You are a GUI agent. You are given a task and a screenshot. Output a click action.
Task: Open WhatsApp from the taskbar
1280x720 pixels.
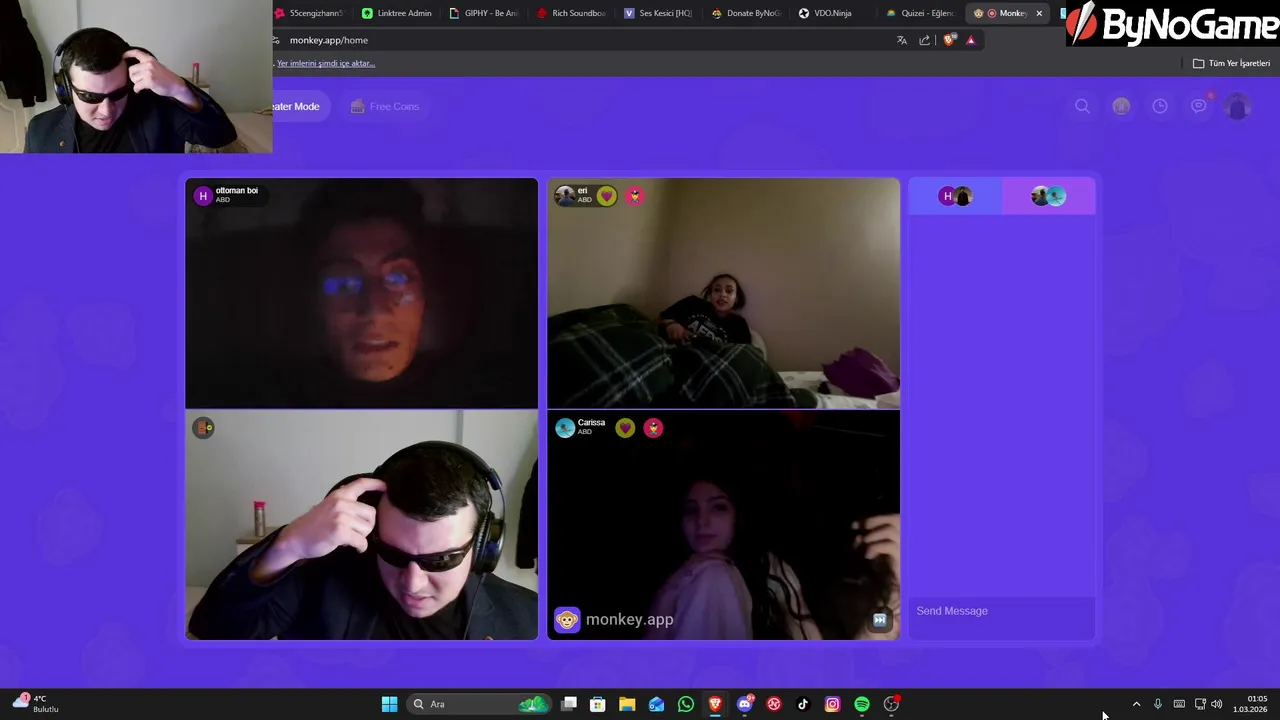pyautogui.click(x=686, y=704)
